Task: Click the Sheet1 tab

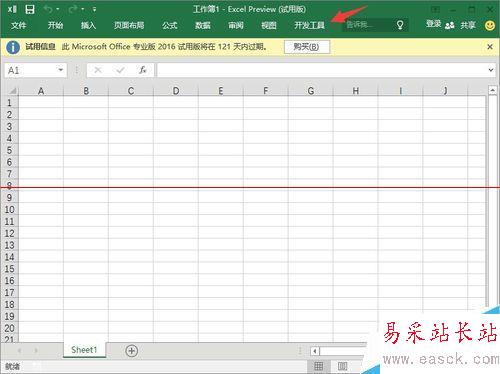Action: point(84,350)
